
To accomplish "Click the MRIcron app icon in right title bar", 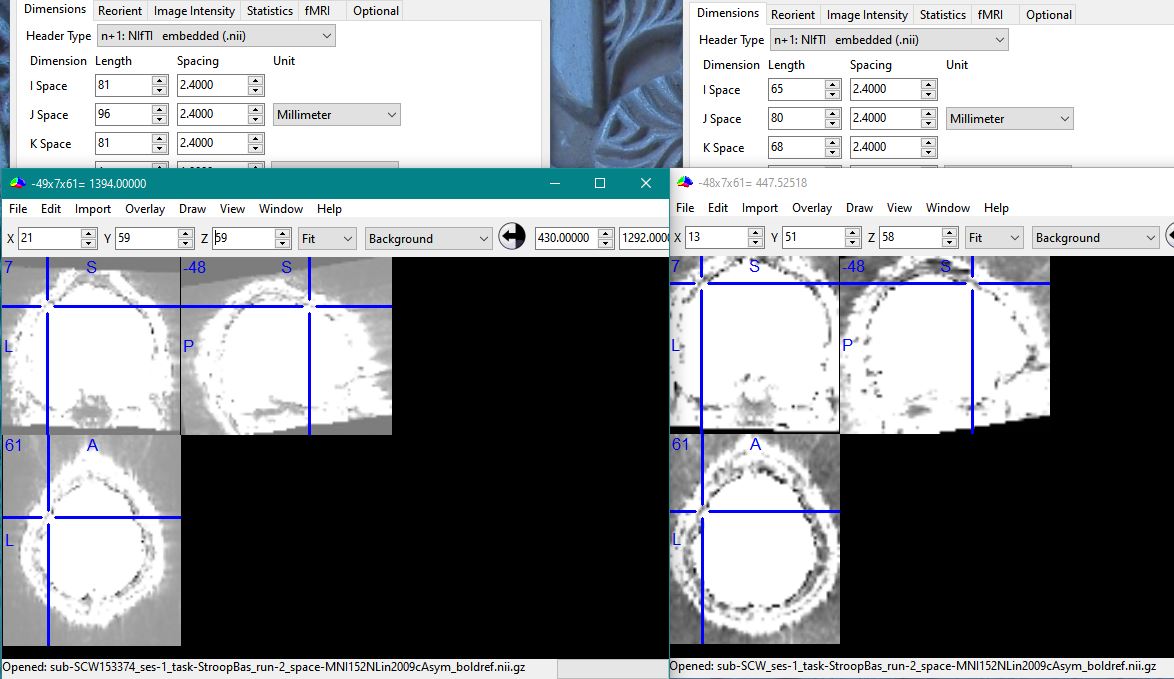I will click(684, 183).
